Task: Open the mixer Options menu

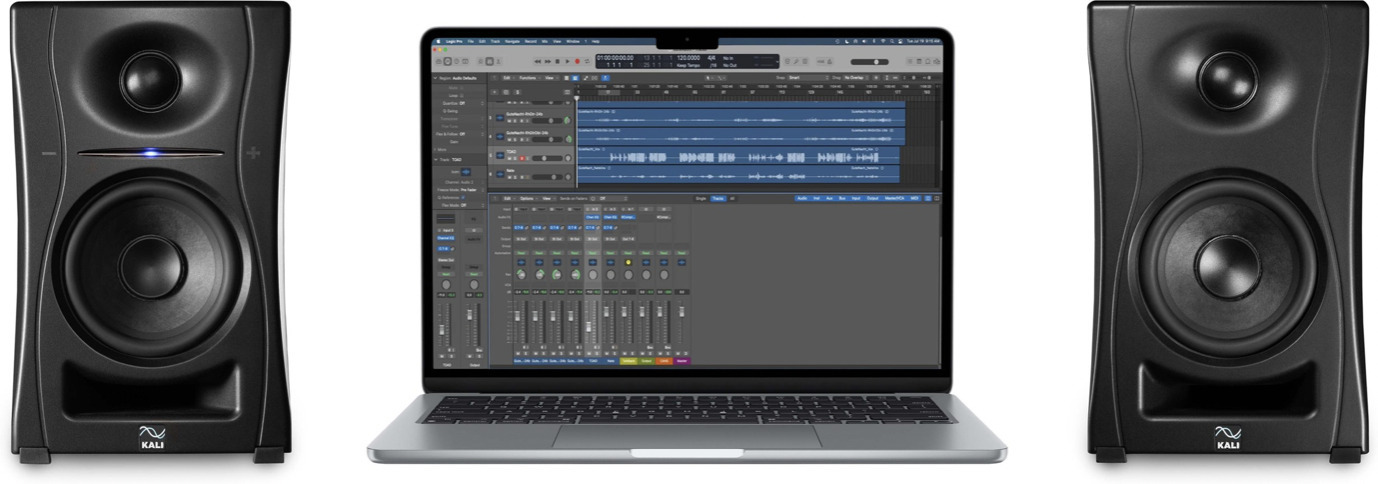Action: [x=527, y=198]
